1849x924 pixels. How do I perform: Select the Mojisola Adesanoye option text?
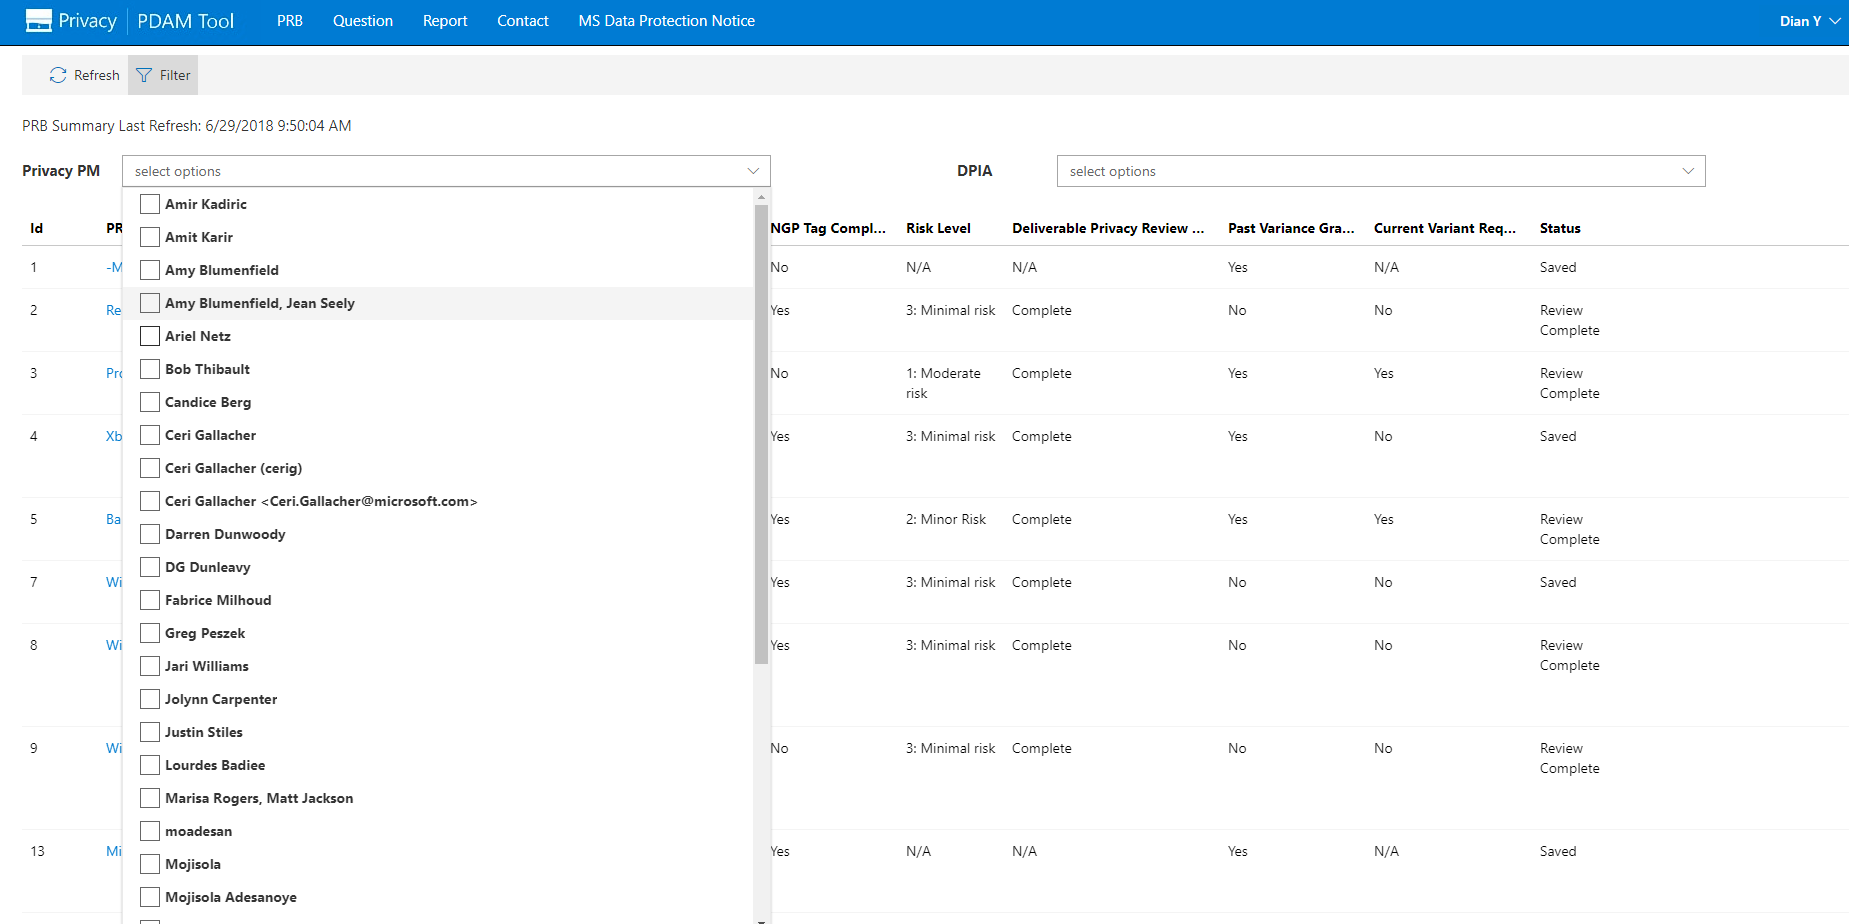tap(231, 897)
